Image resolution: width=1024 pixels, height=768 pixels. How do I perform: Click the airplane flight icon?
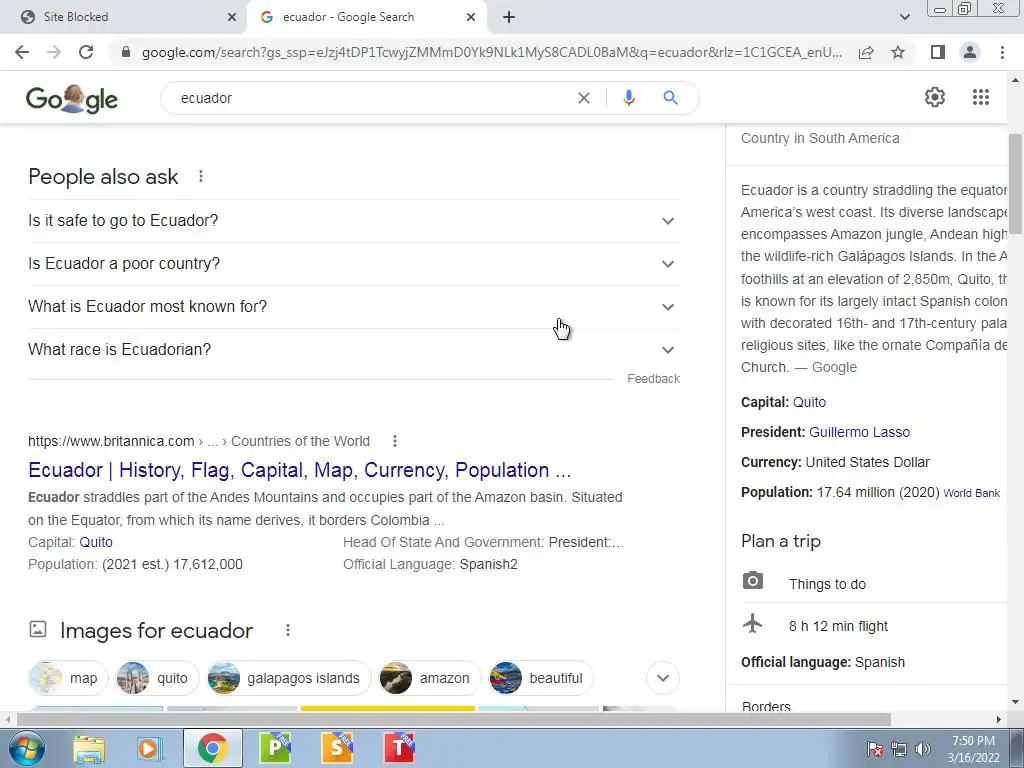(x=752, y=624)
